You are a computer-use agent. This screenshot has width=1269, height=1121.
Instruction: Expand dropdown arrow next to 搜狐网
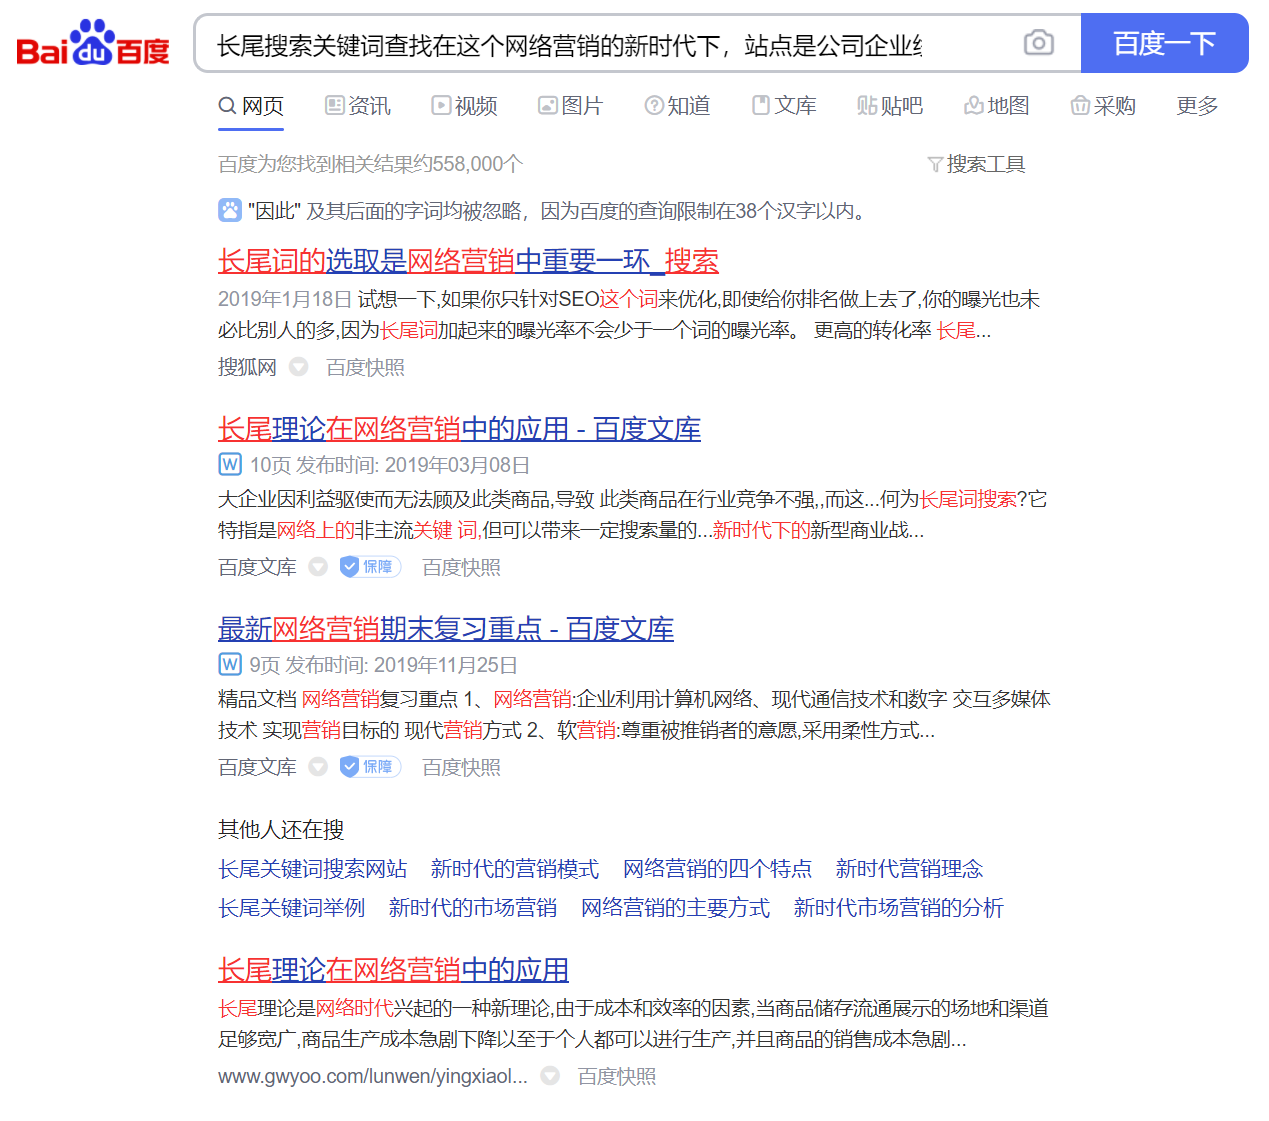tap(298, 367)
